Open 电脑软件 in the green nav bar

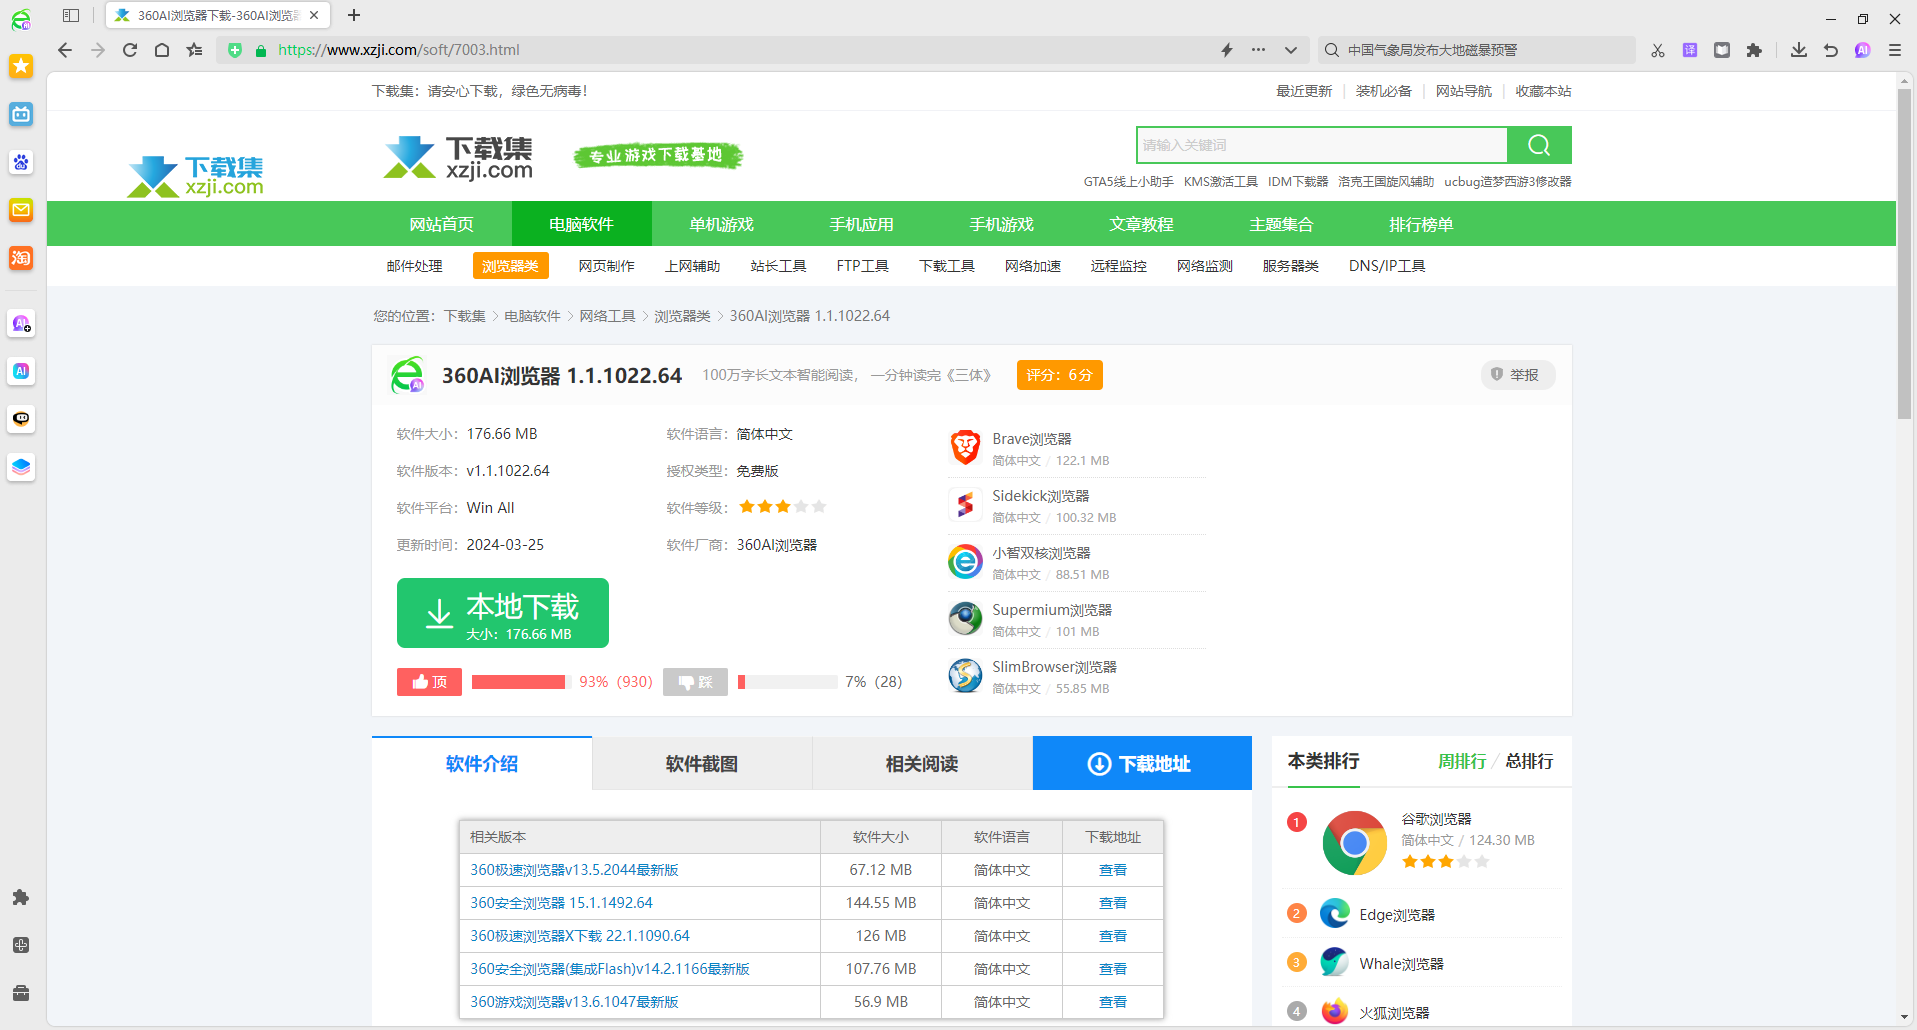(x=582, y=224)
